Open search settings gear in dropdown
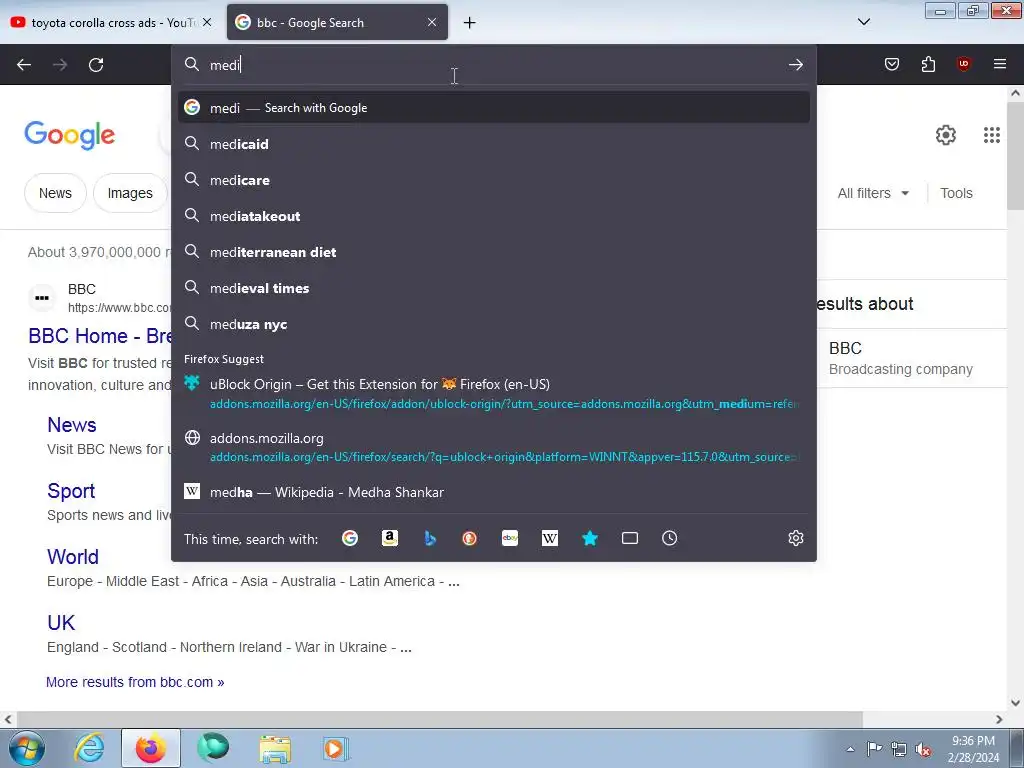 coord(795,538)
